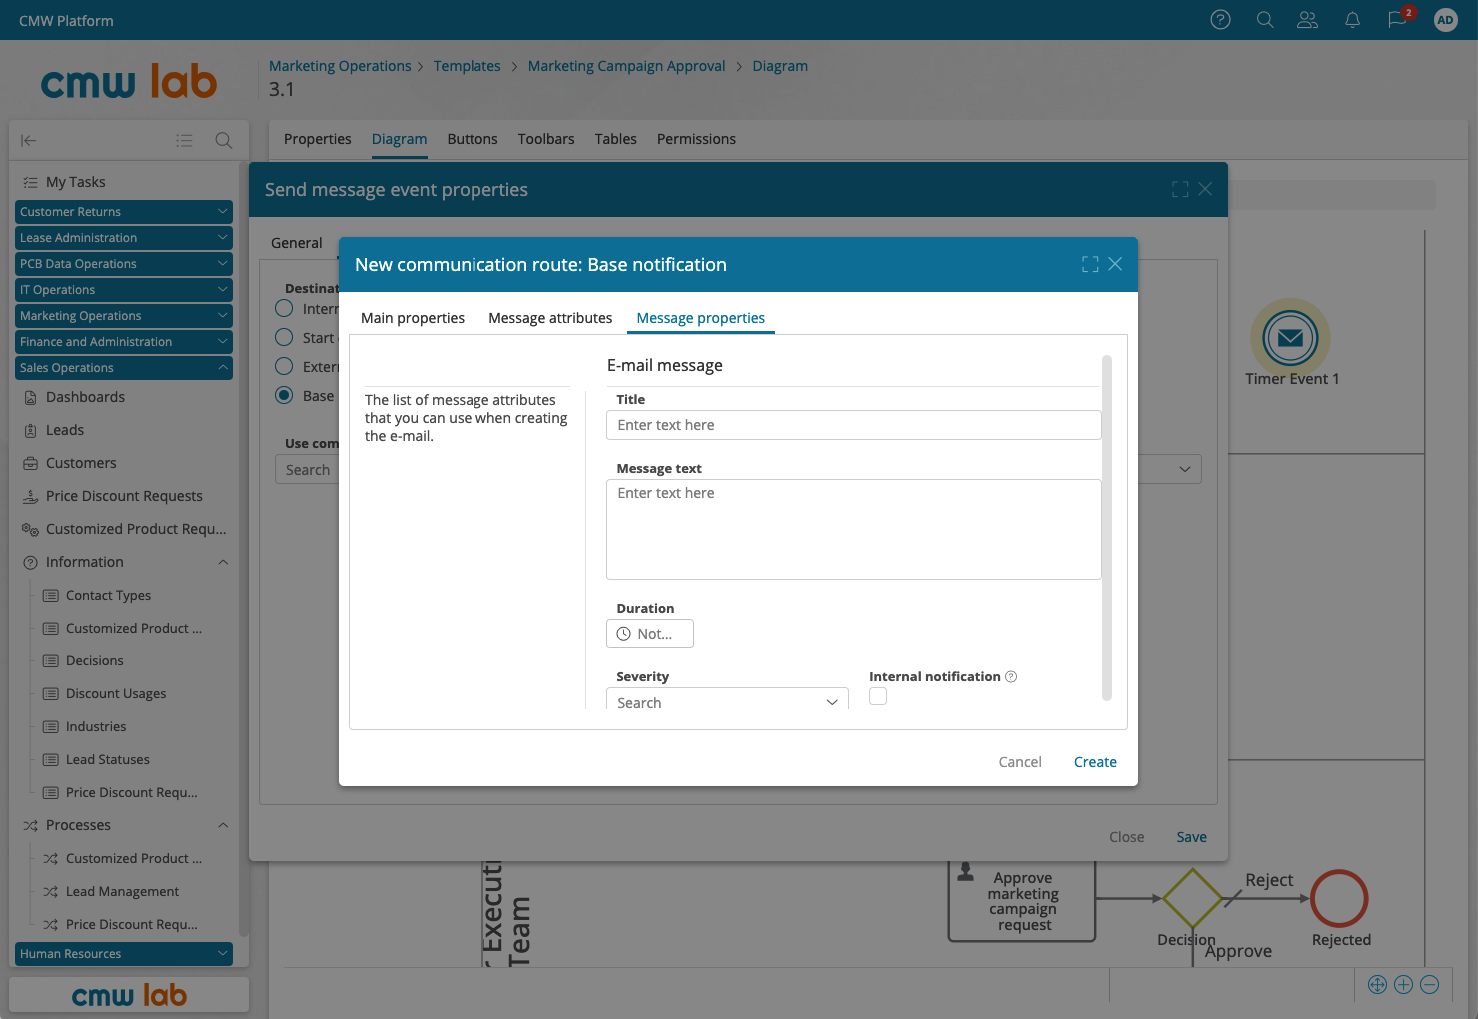Click the fit diagram to screen icon

click(x=1377, y=985)
